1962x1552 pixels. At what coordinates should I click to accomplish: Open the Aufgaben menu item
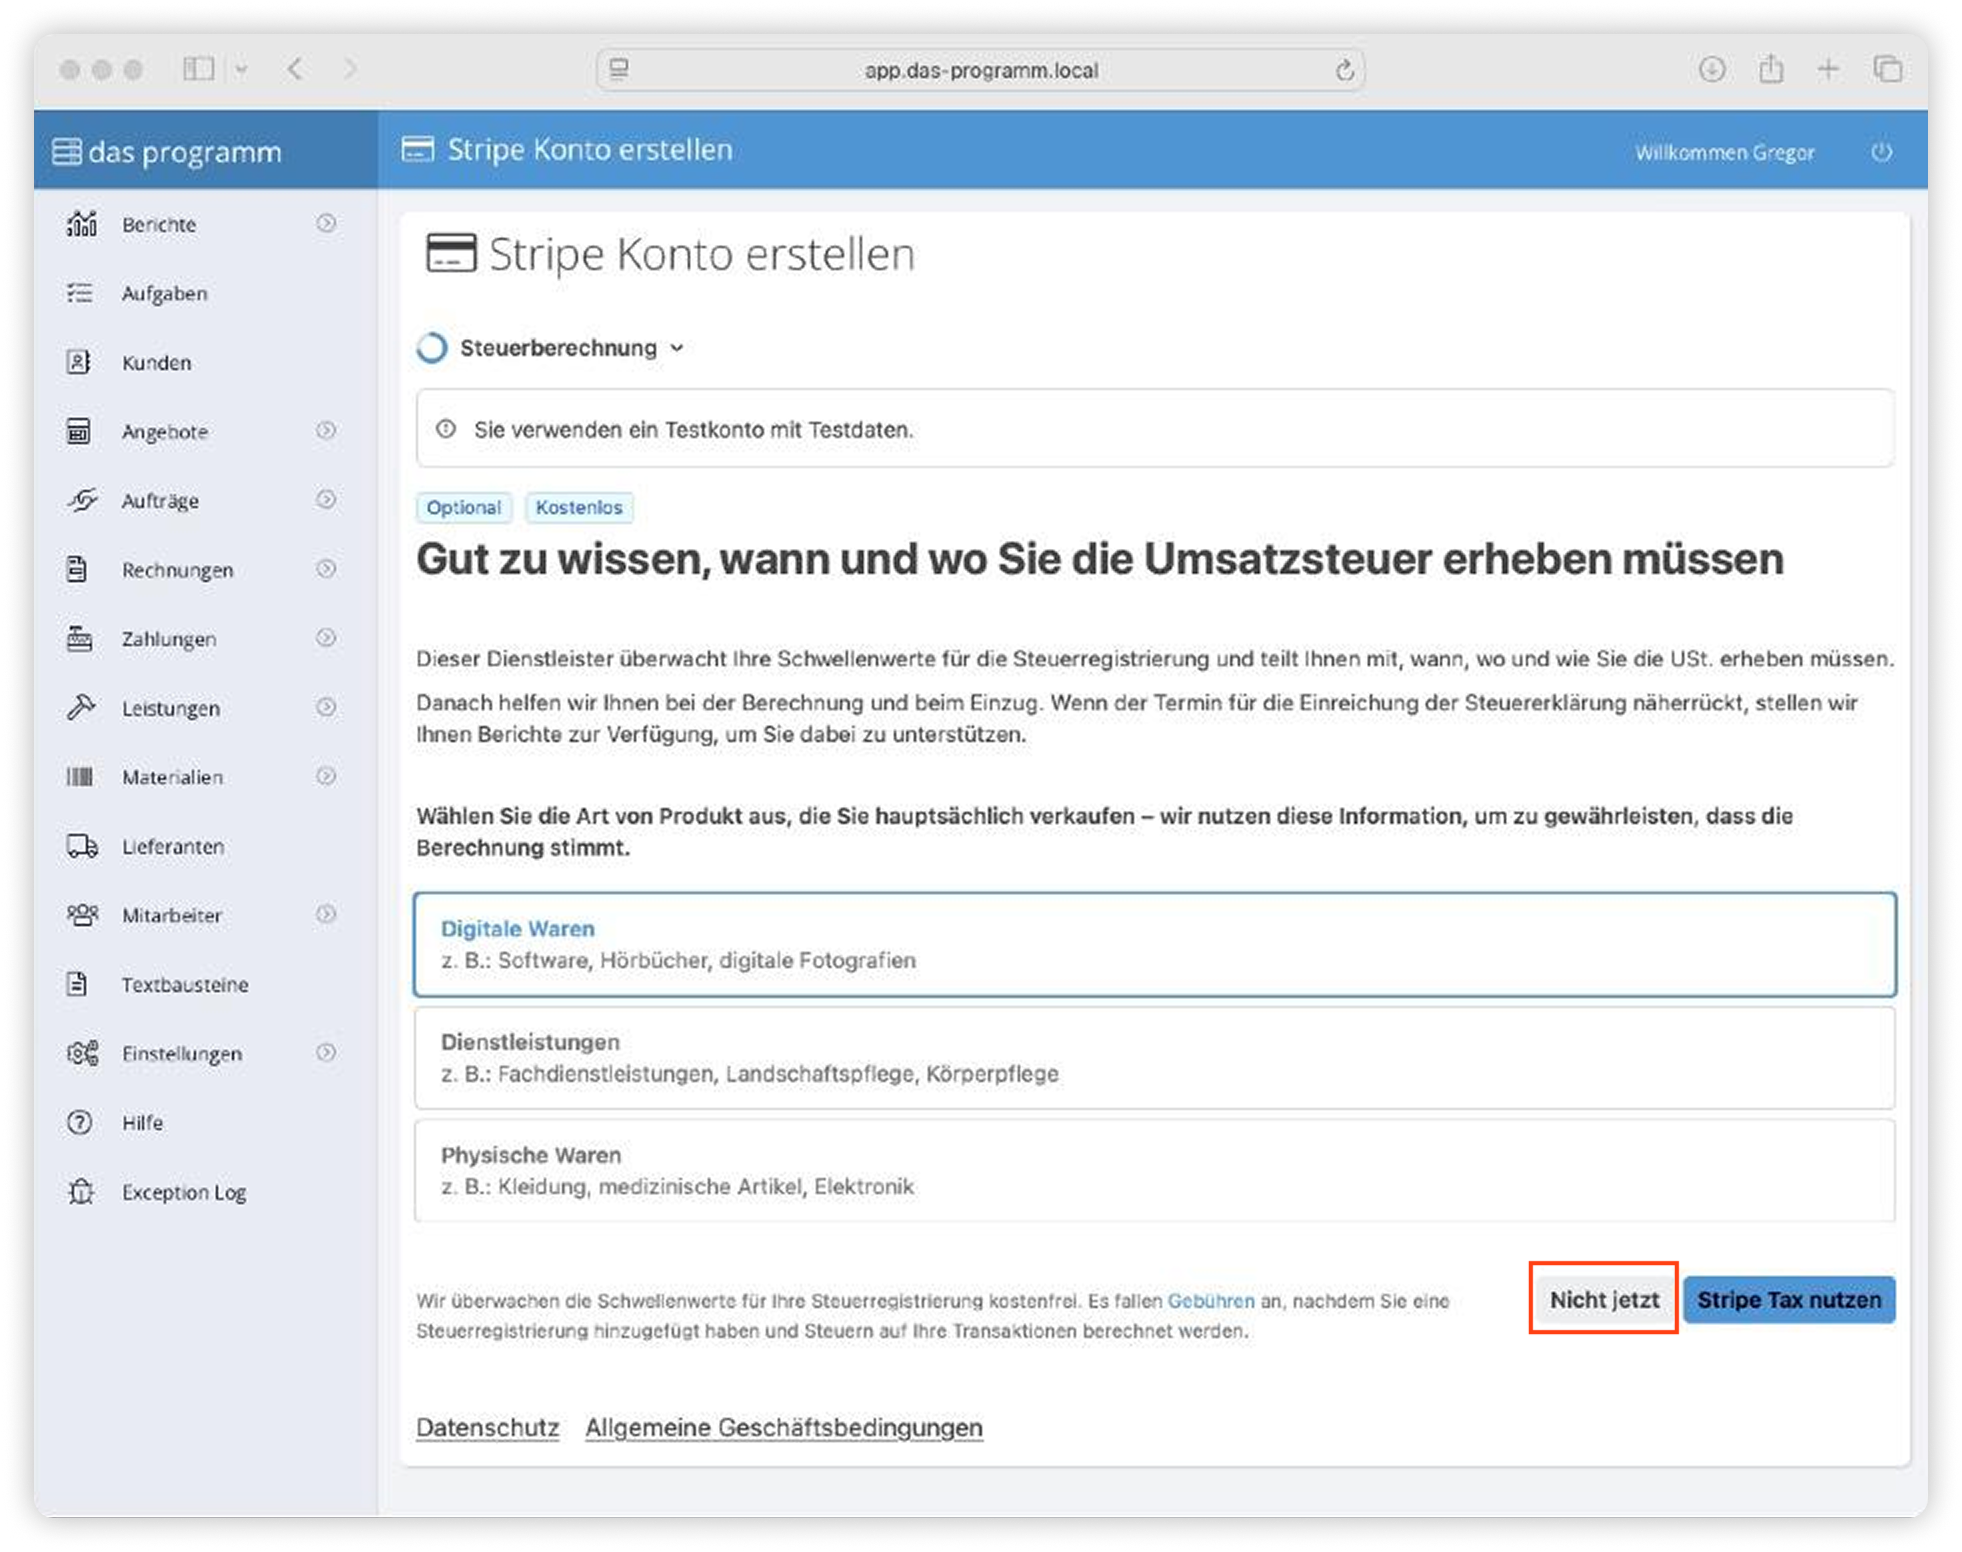coord(165,293)
